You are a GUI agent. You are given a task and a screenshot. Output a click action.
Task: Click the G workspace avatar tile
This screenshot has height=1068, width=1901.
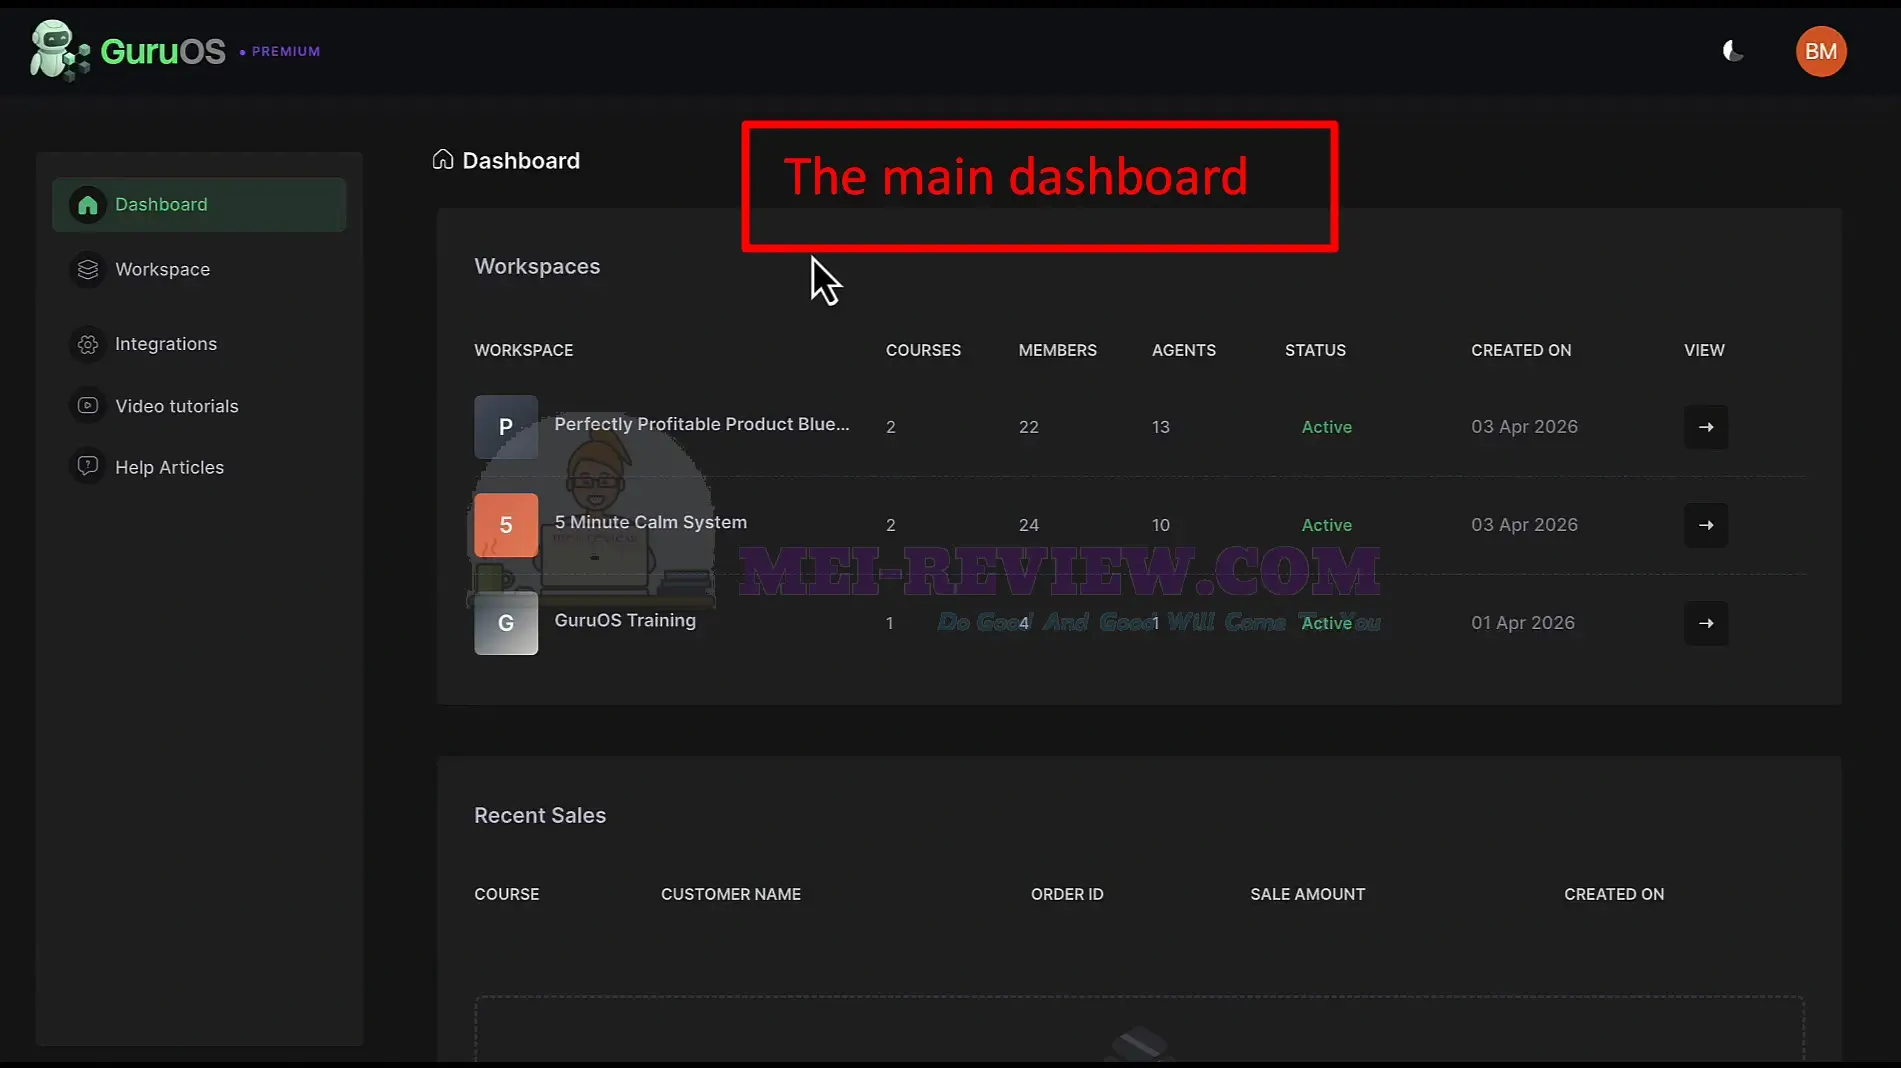[x=506, y=623]
